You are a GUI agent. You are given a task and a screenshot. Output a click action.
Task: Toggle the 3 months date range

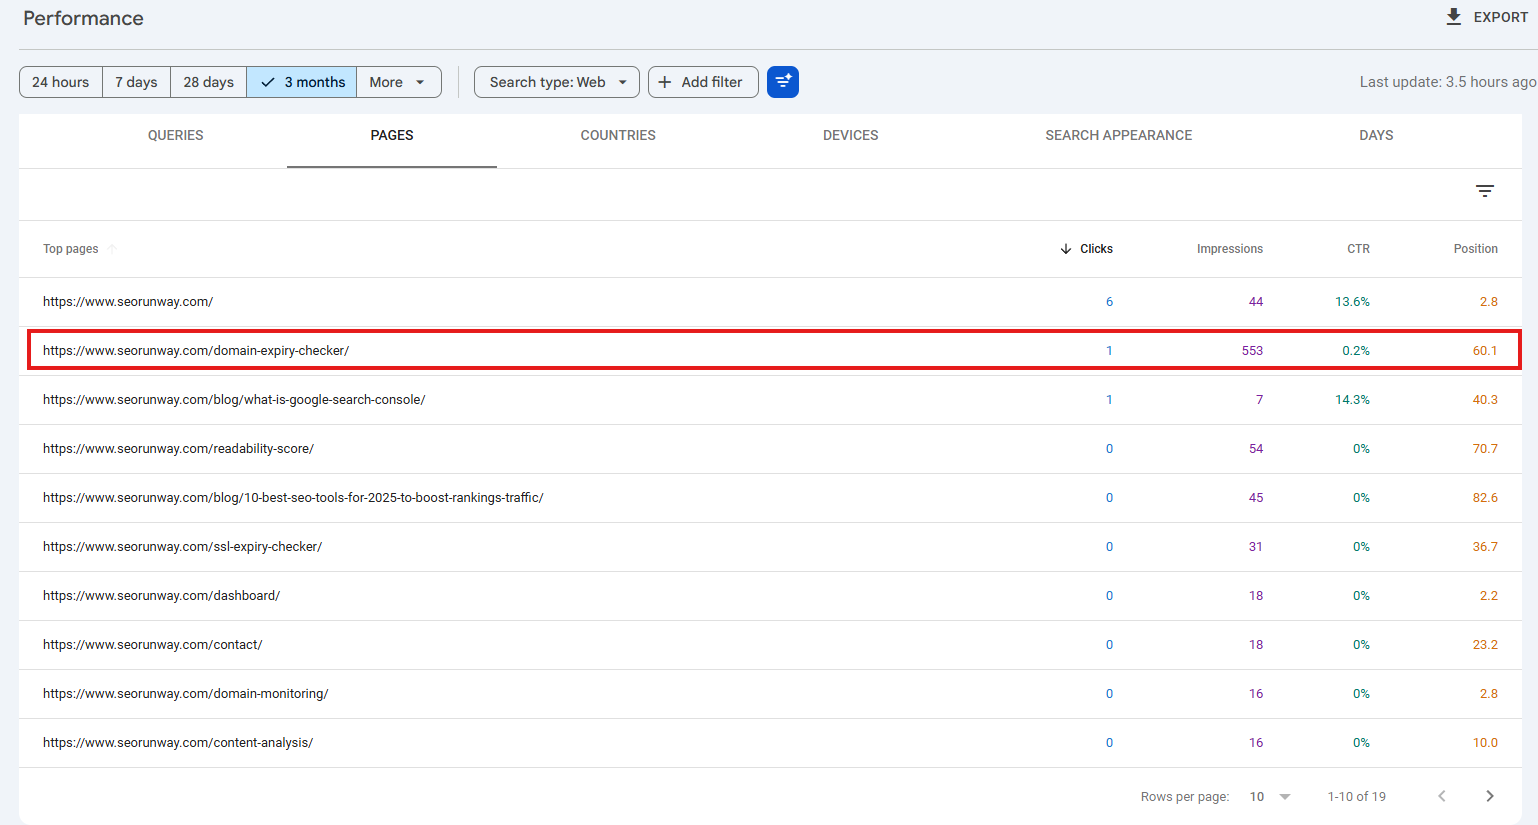302,82
